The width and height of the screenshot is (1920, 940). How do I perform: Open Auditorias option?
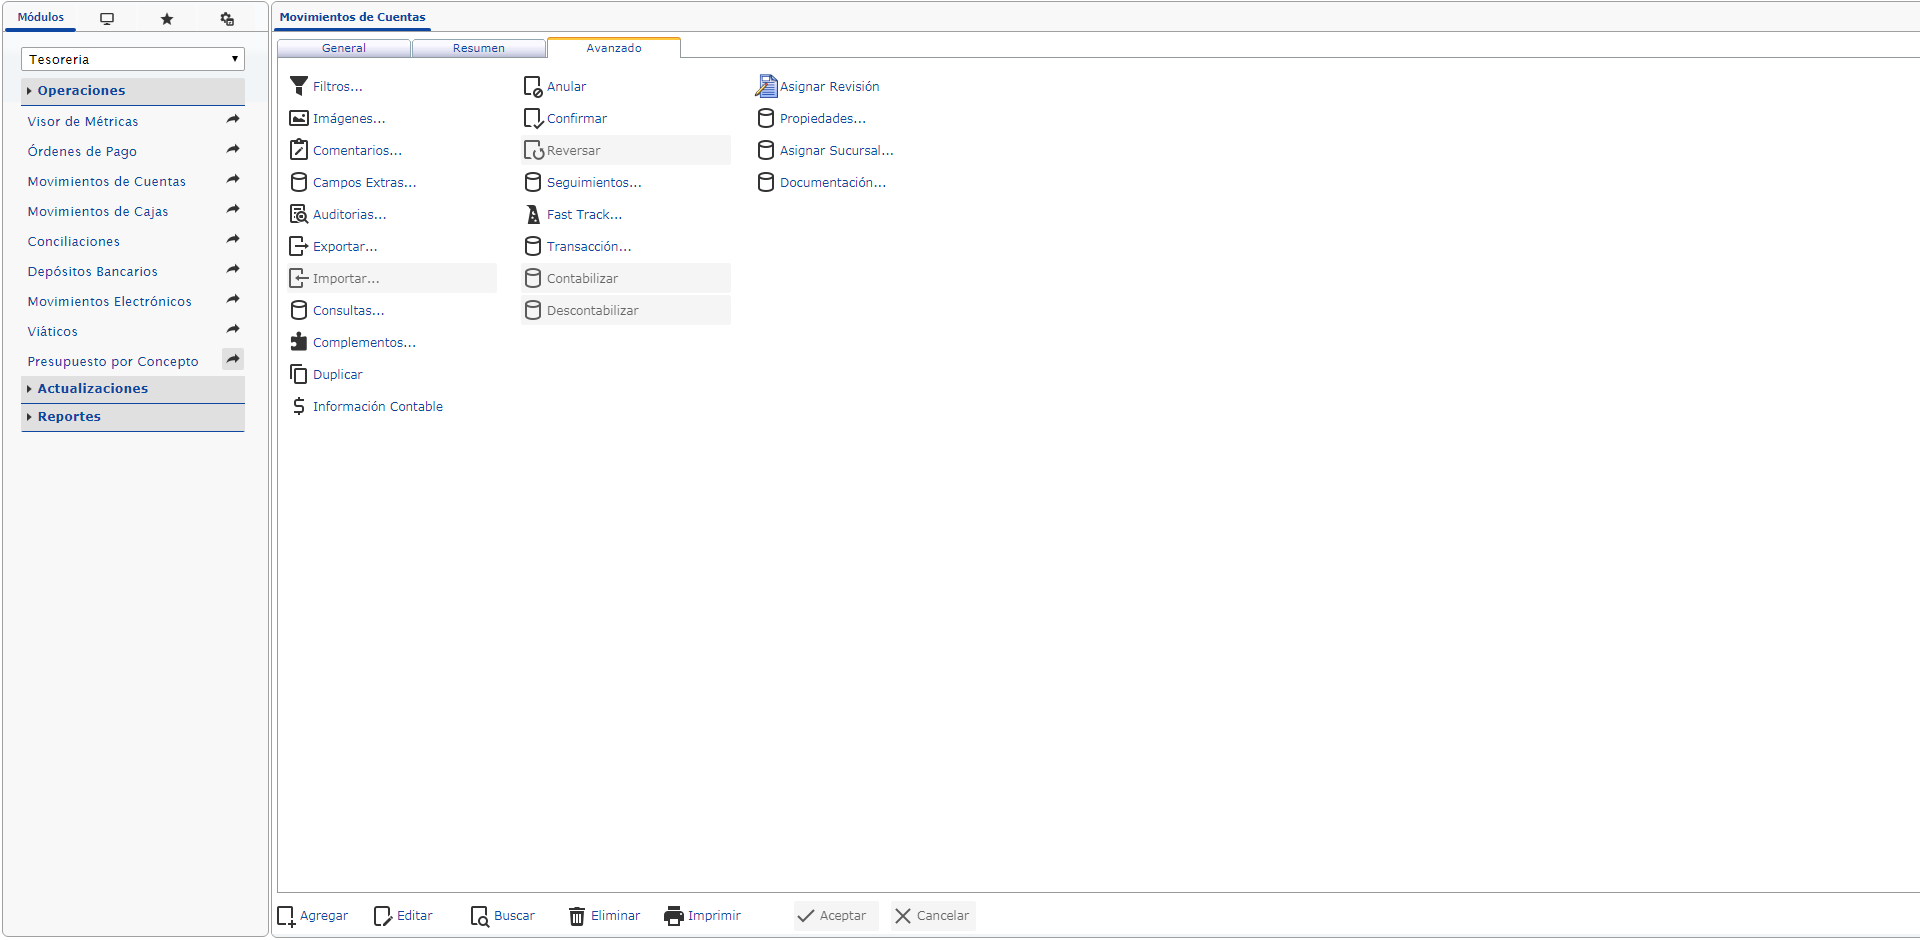coord(348,215)
